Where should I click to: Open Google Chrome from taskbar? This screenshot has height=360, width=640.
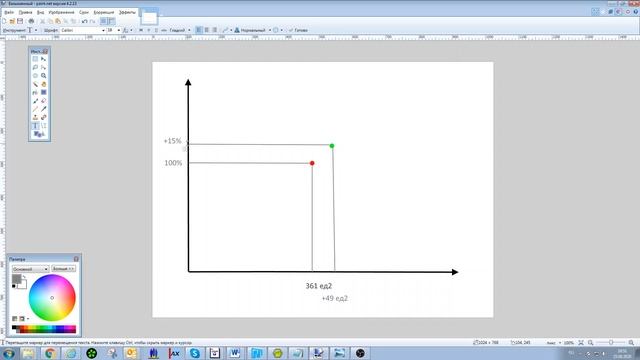tap(50, 353)
